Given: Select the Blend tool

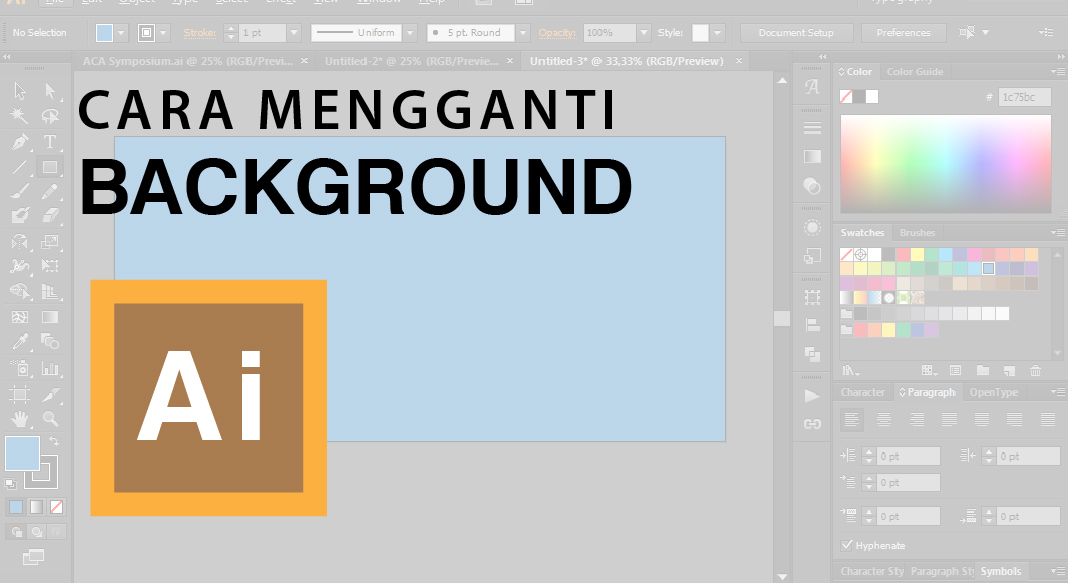Looking at the screenshot, I should [x=50, y=342].
